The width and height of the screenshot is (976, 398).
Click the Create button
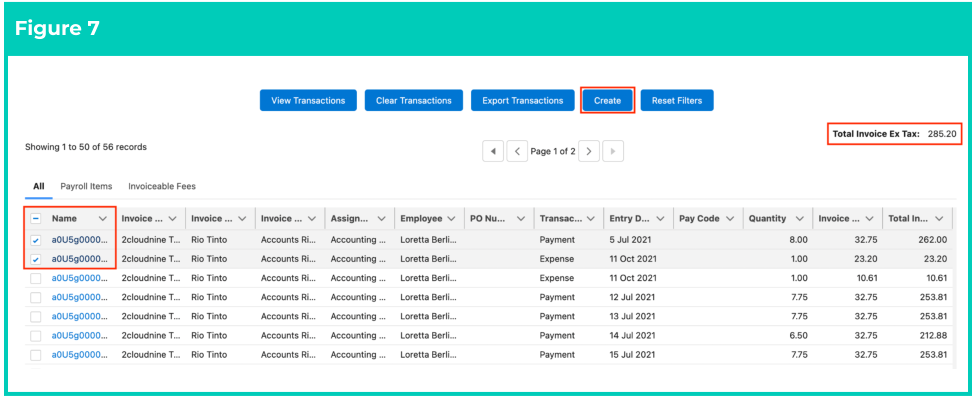[608, 100]
